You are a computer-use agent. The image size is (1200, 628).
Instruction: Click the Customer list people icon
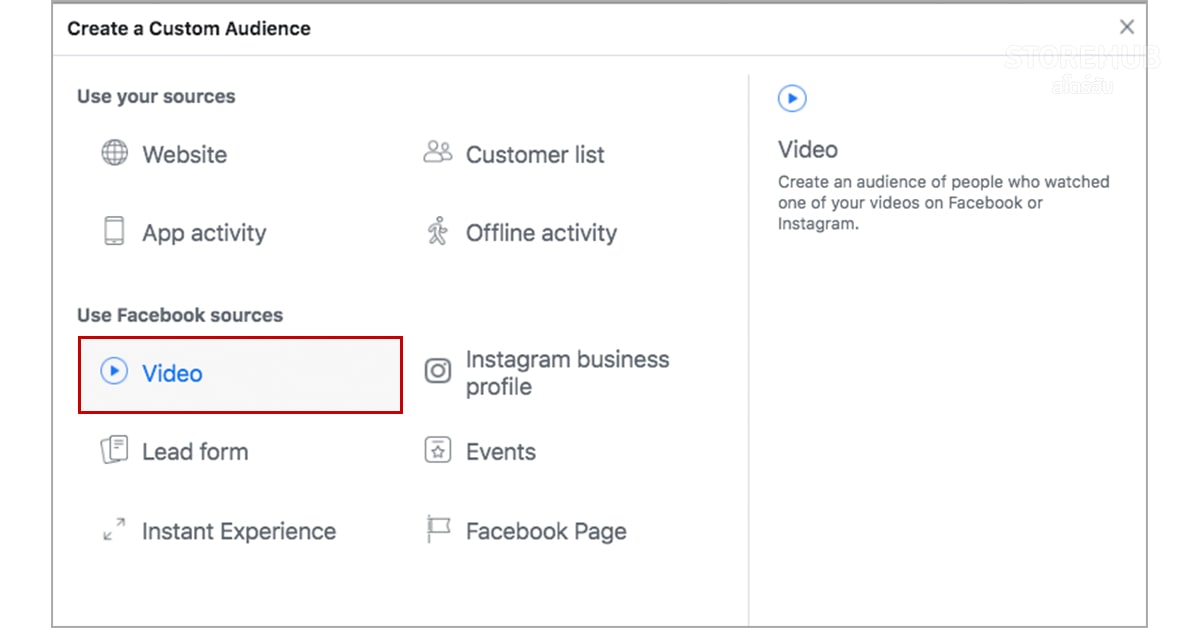[x=437, y=152]
